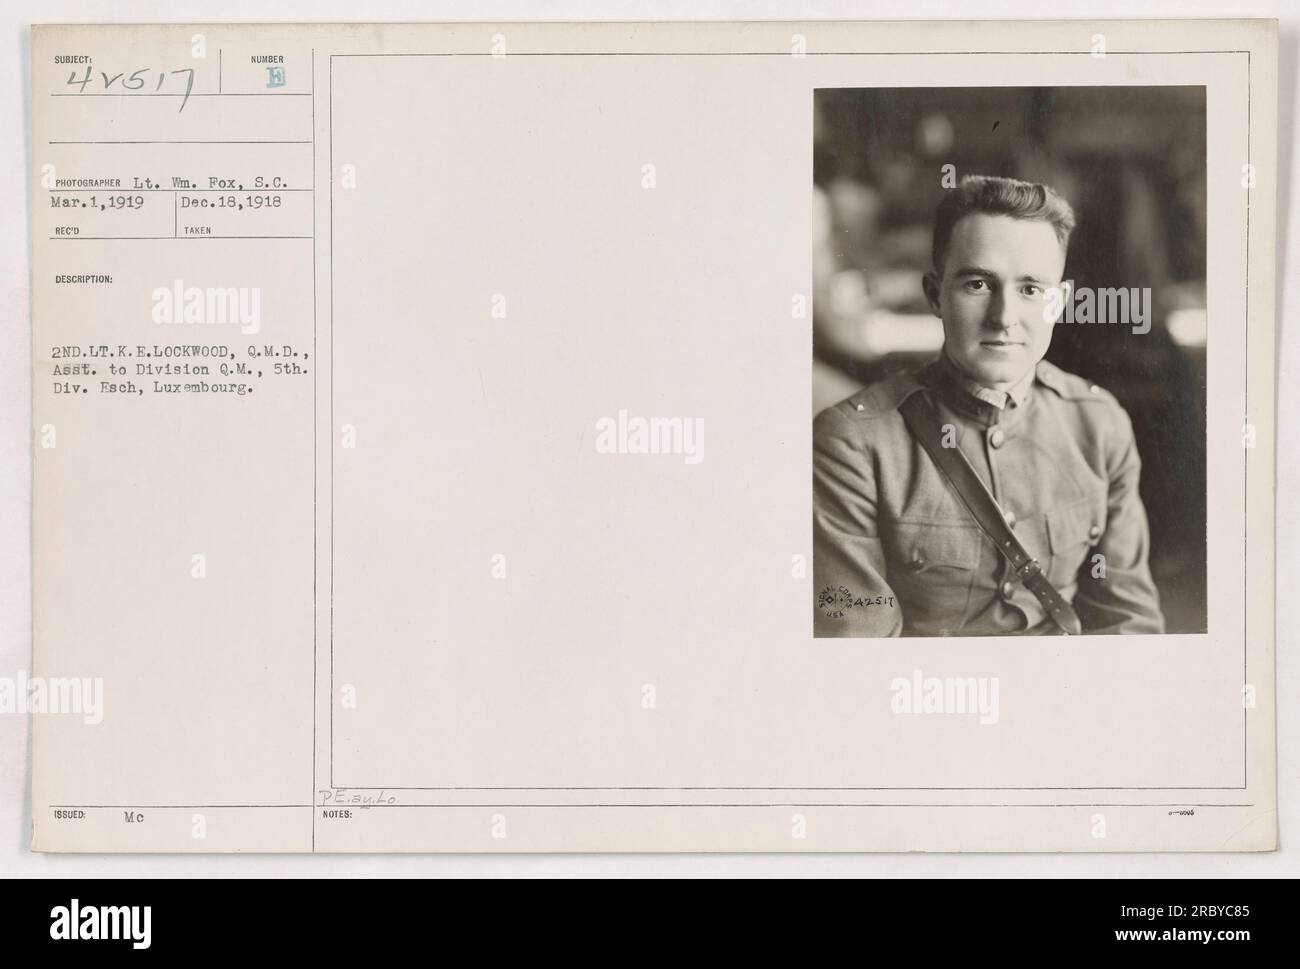Click the taken date 'Dec.18,1918'
The image size is (1300, 969).
(x=231, y=200)
